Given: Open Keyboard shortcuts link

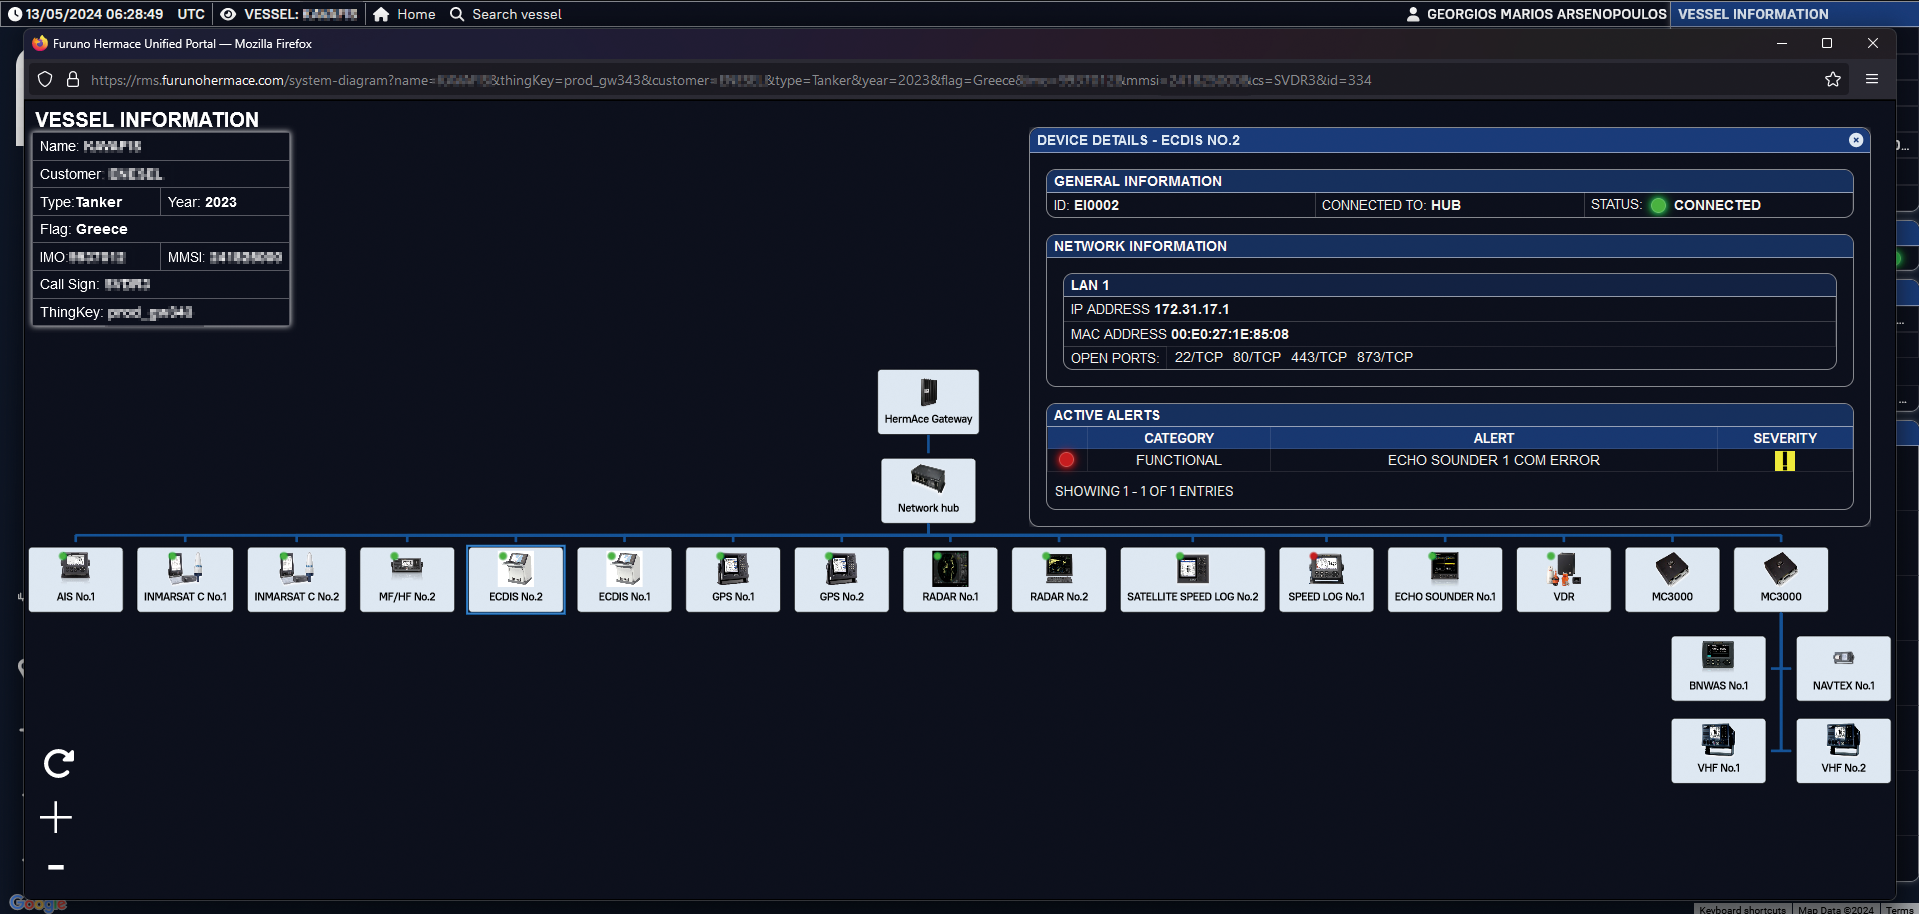Looking at the screenshot, I should 1742,909.
